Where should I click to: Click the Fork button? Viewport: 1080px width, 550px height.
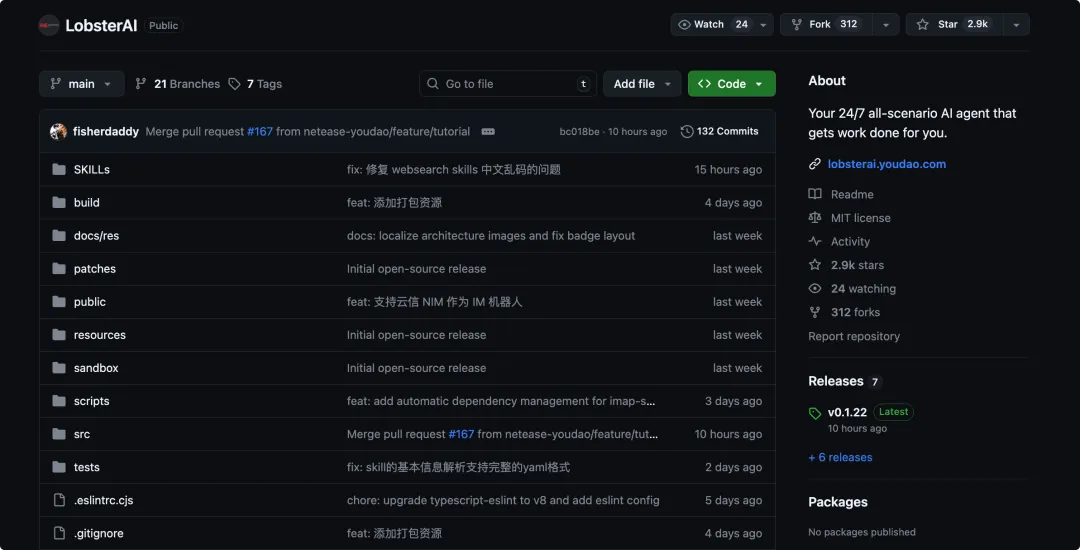coord(827,24)
